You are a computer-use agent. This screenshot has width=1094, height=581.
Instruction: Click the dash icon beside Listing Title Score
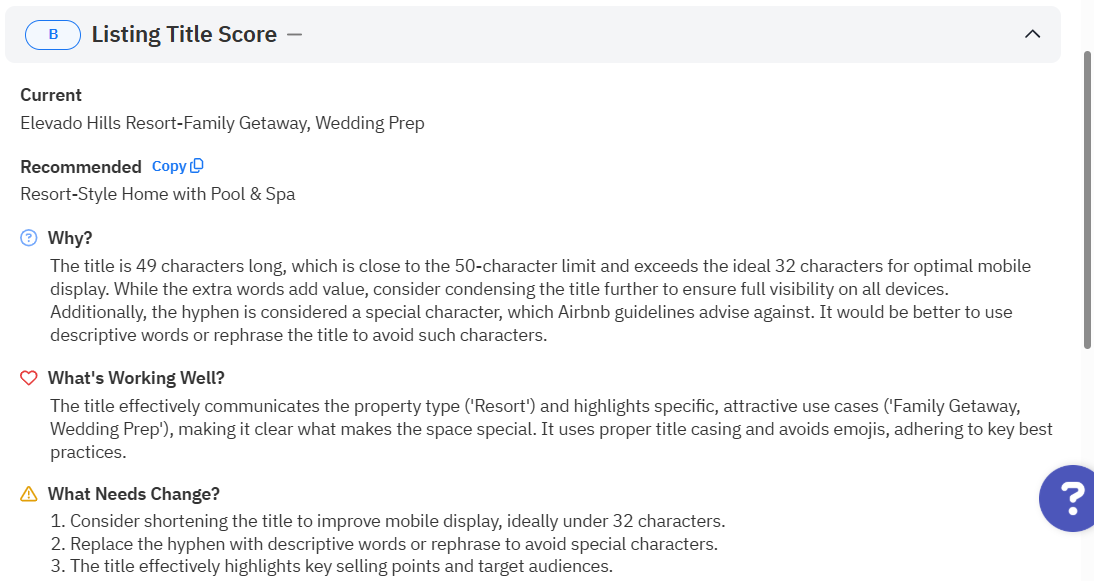click(x=294, y=35)
